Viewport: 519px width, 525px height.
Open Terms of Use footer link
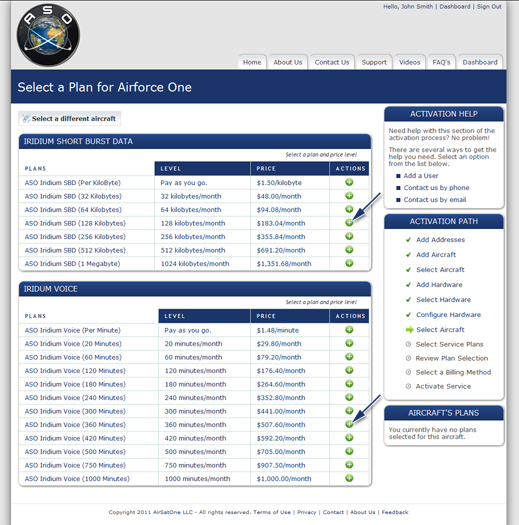[x=272, y=512]
